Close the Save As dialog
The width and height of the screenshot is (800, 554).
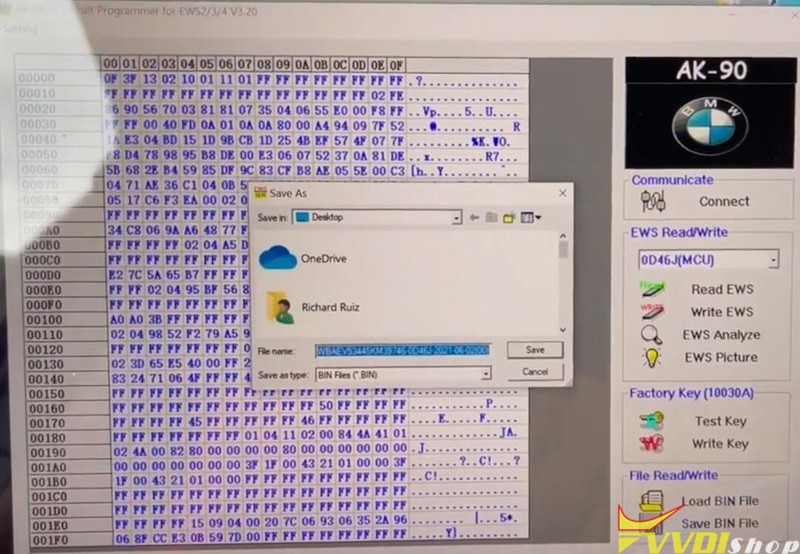(x=562, y=193)
